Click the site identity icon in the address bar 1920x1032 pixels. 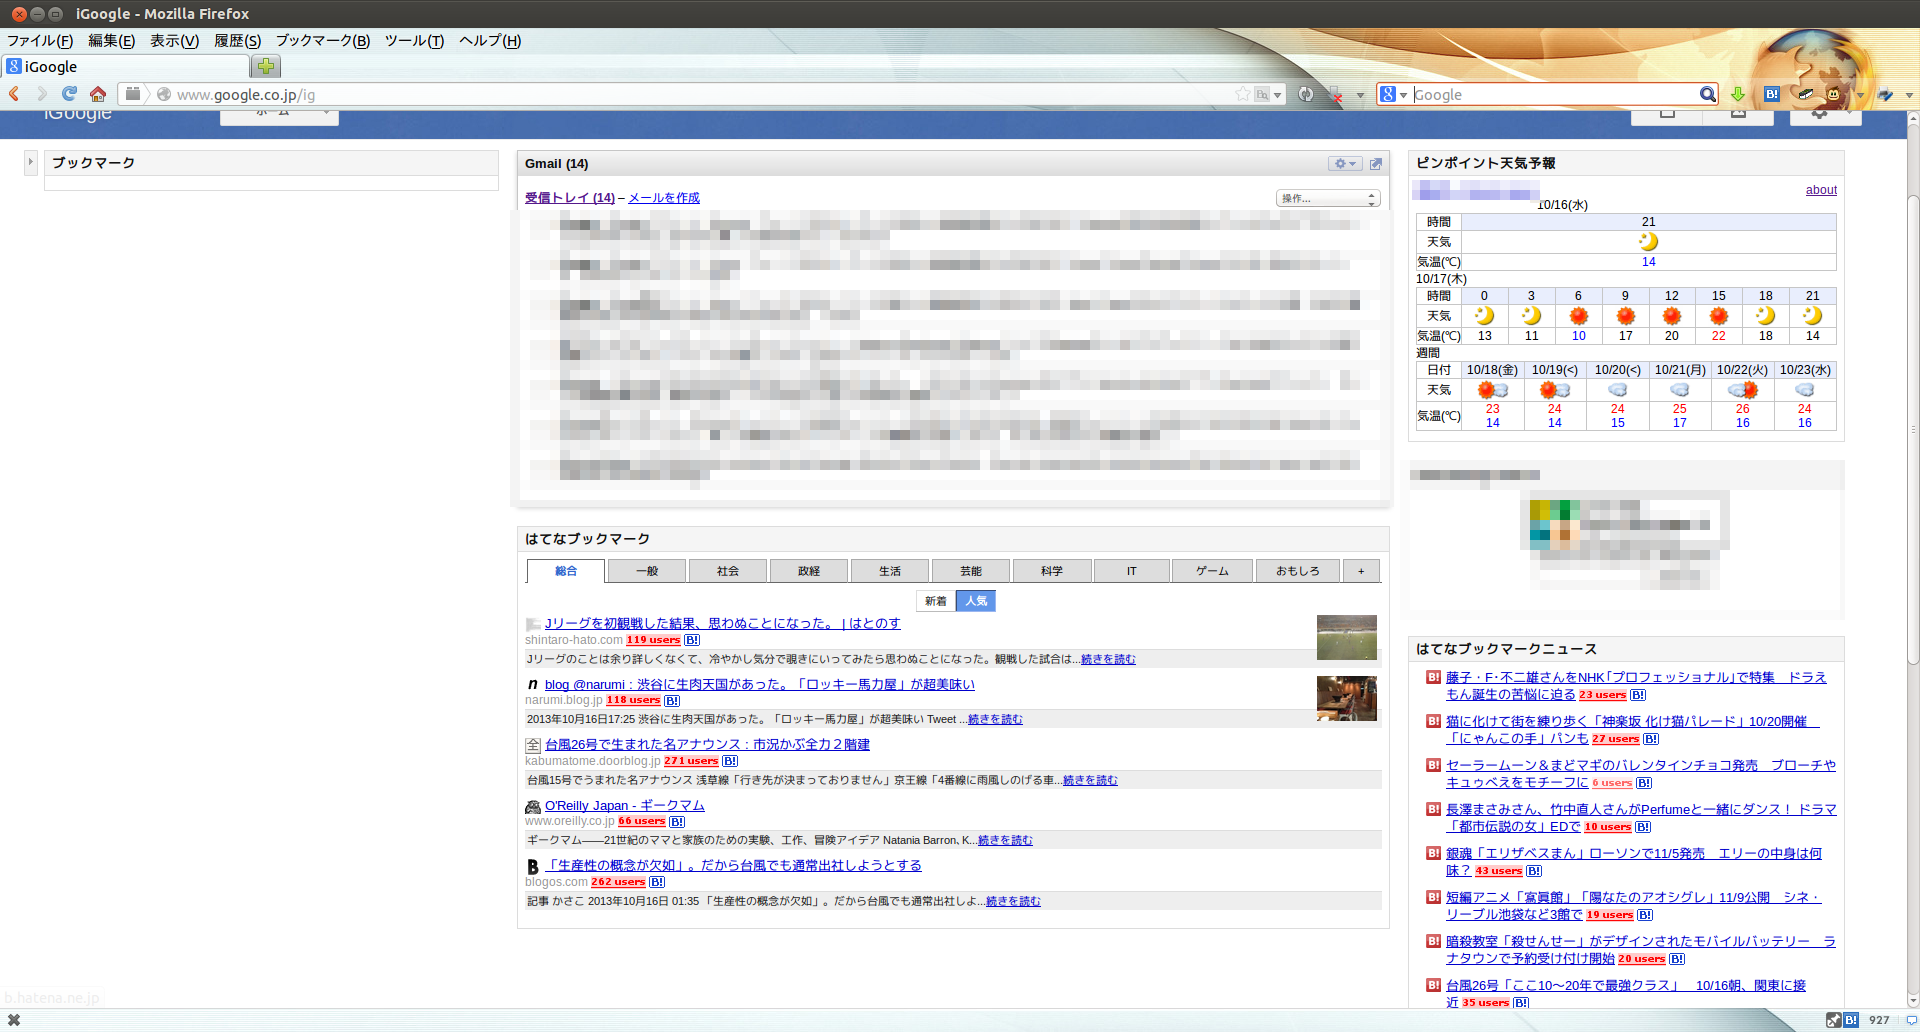tap(164, 94)
